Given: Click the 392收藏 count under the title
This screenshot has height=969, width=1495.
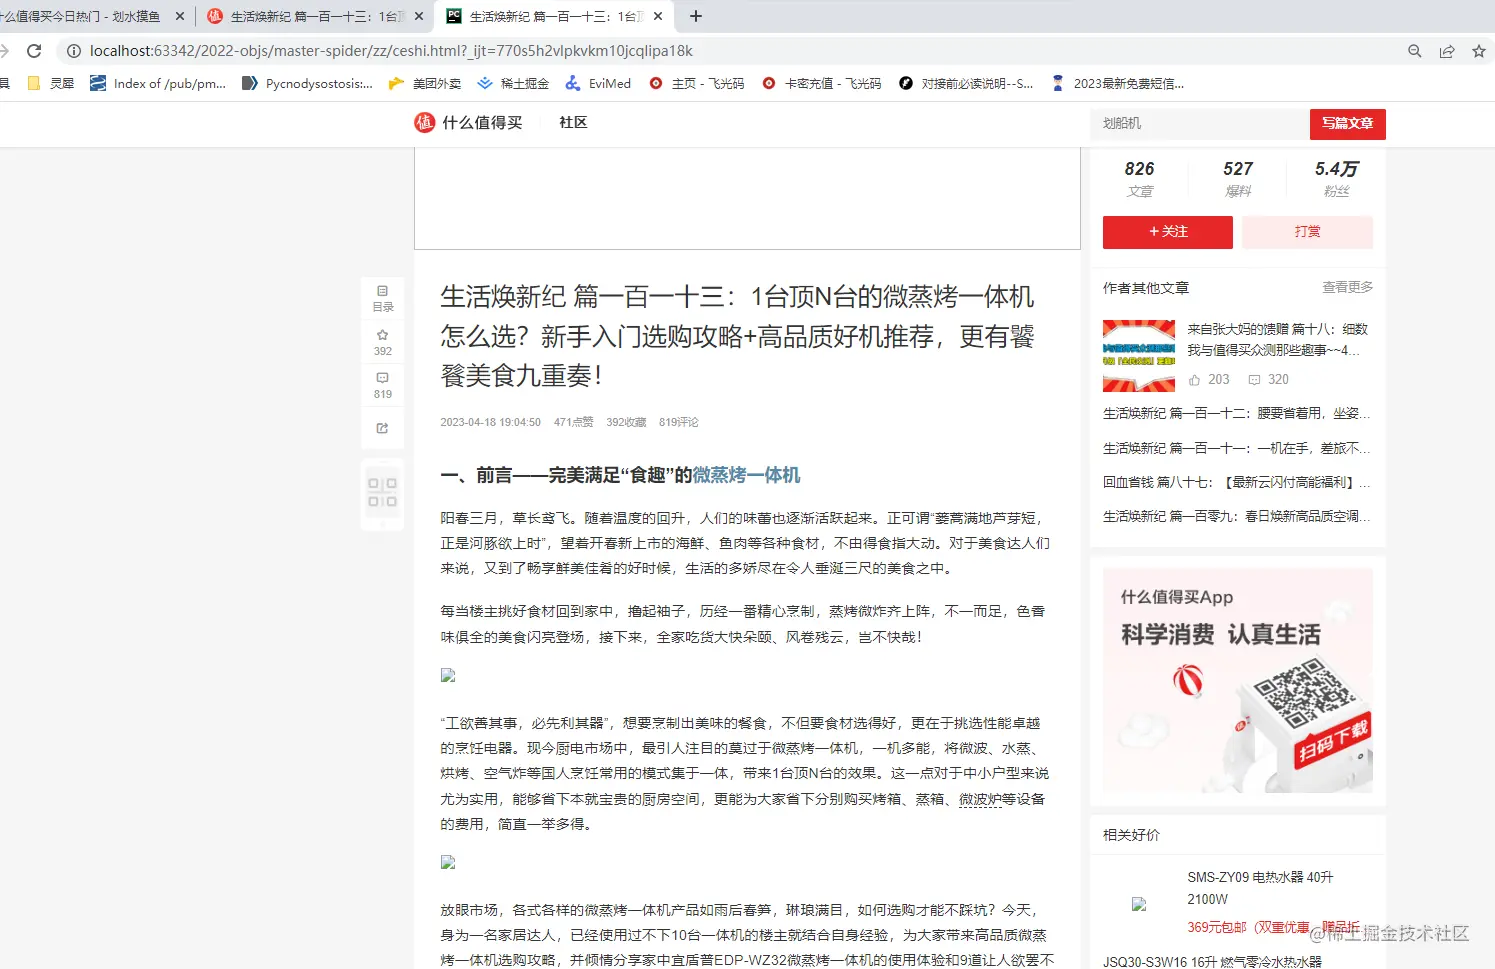Looking at the screenshot, I should click(626, 422).
